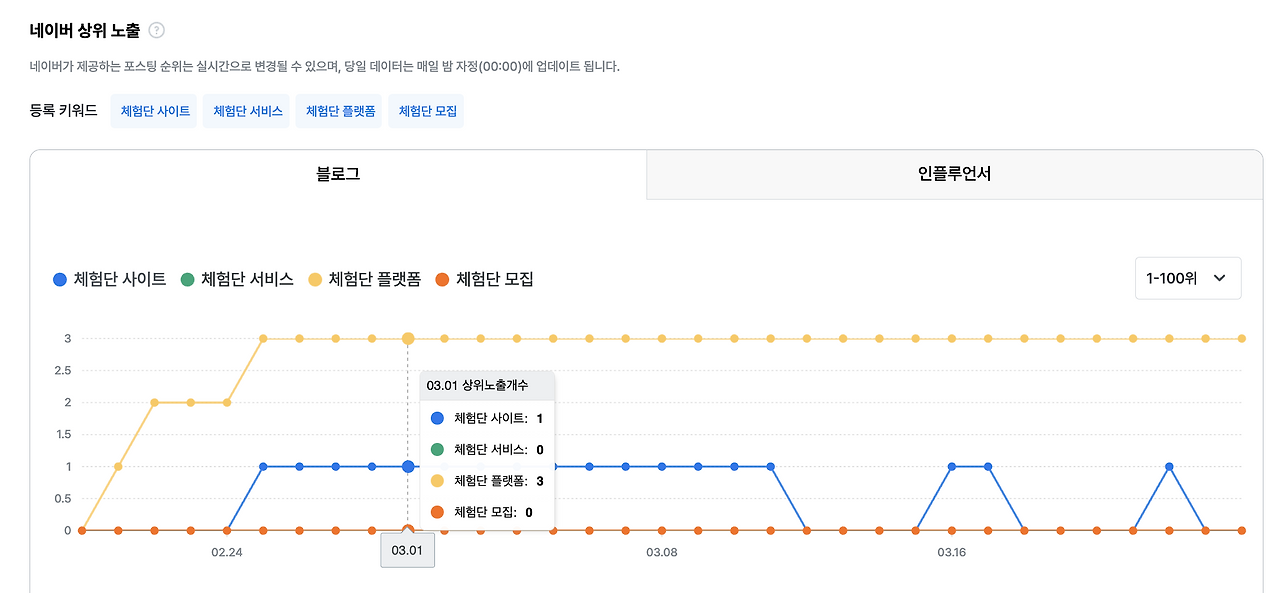Click the 체험단 서비스 keyword chip
The image size is (1280, 593).
tap(246, 110)
